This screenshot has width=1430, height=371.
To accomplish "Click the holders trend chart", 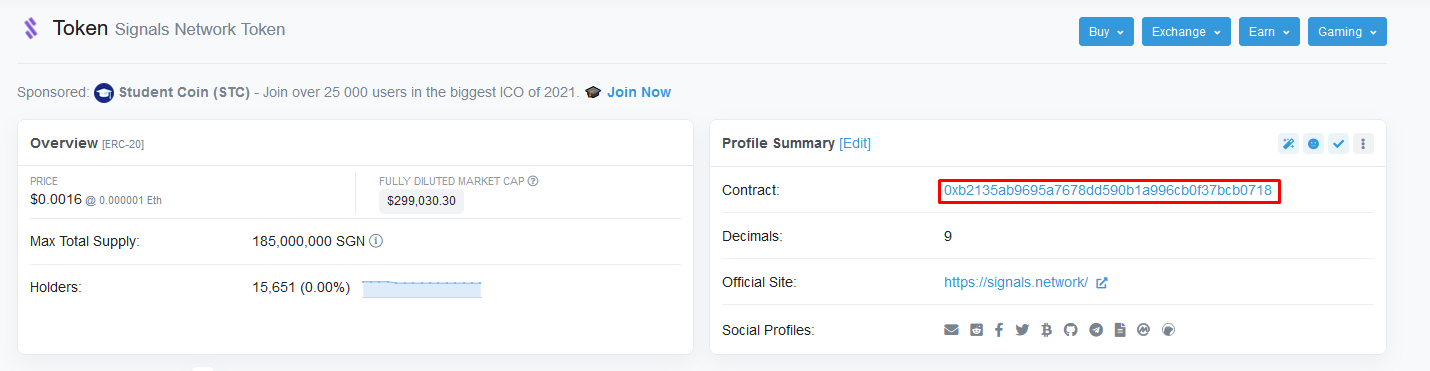I will click(422, 289).
